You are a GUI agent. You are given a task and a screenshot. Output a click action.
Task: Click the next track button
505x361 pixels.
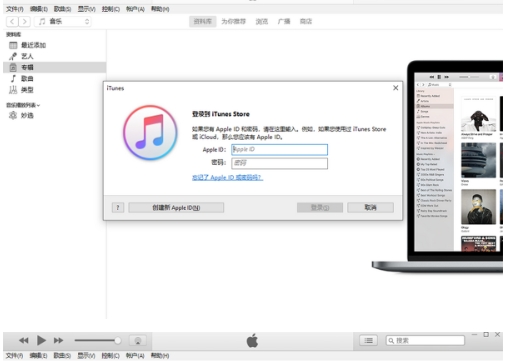[x=58, y=340]
